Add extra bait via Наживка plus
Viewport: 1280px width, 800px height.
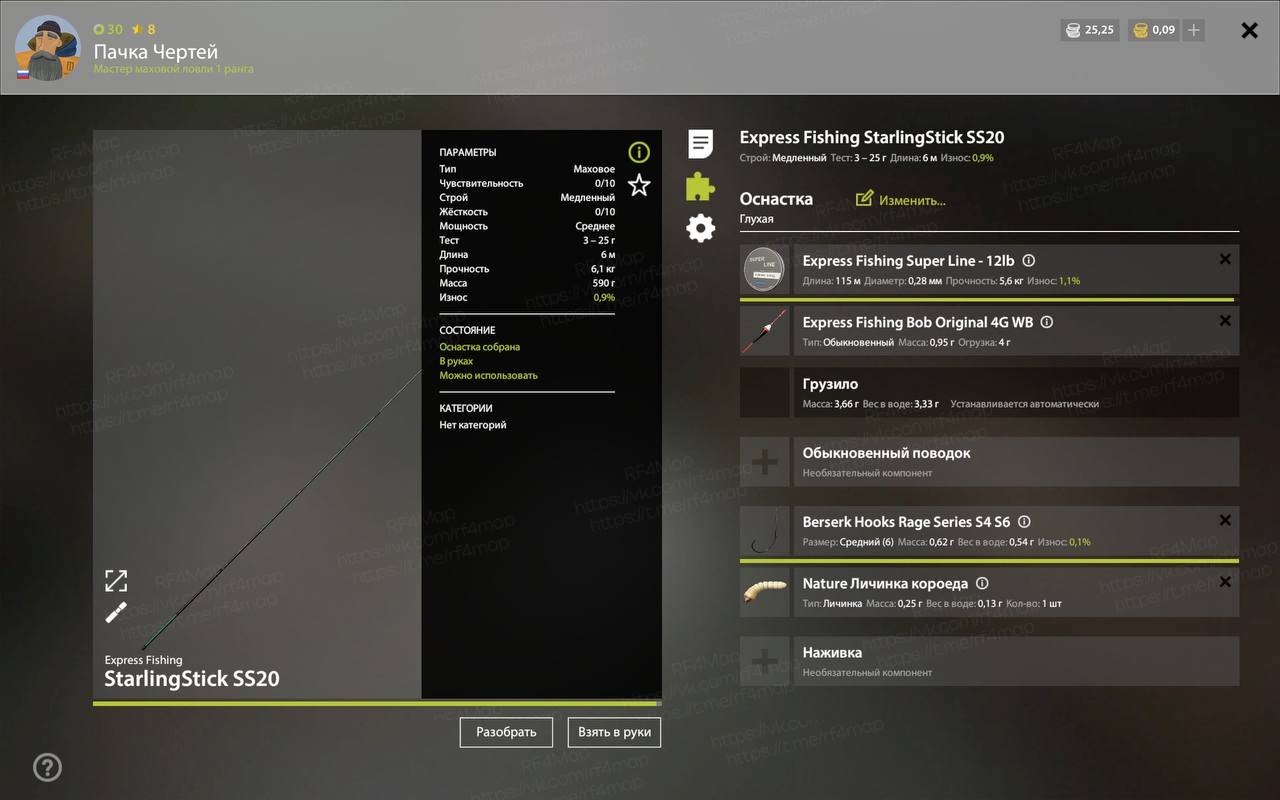point(765,661)
